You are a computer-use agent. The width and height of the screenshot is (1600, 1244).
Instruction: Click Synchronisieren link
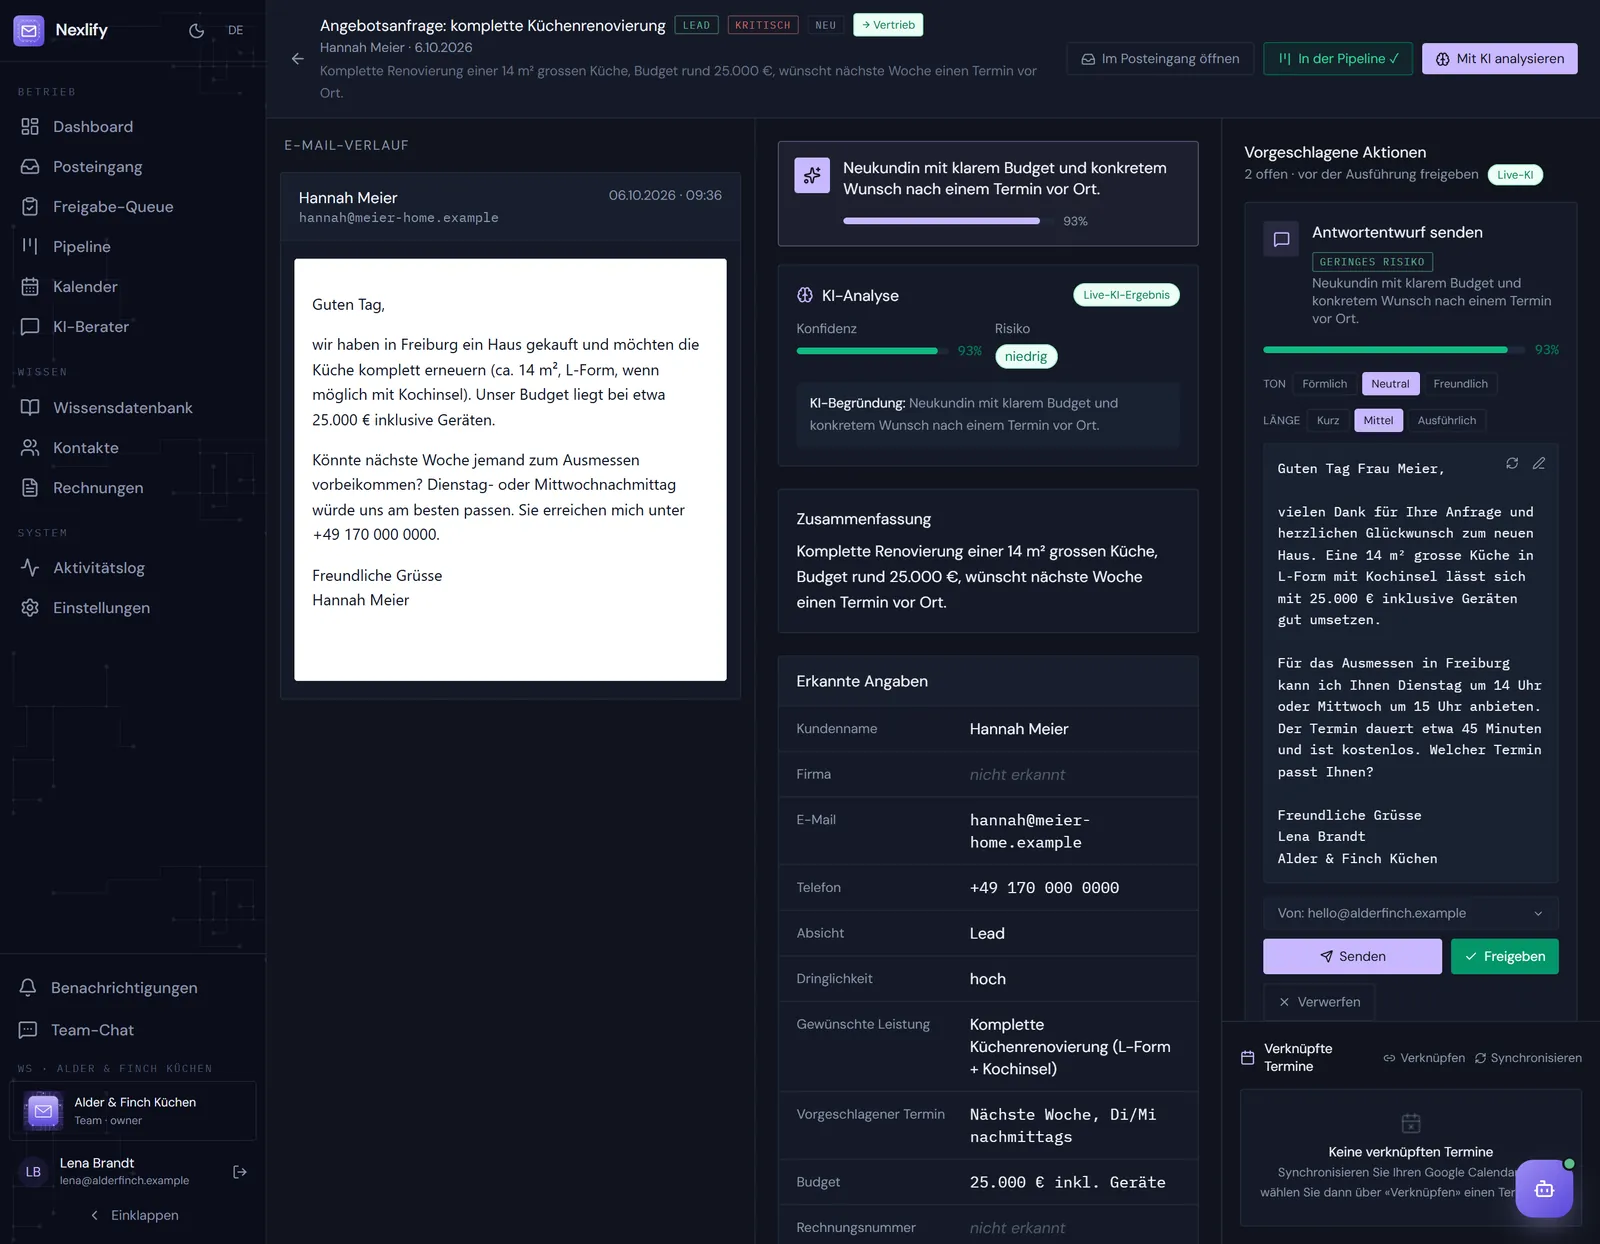(x=1528, y=1058)
